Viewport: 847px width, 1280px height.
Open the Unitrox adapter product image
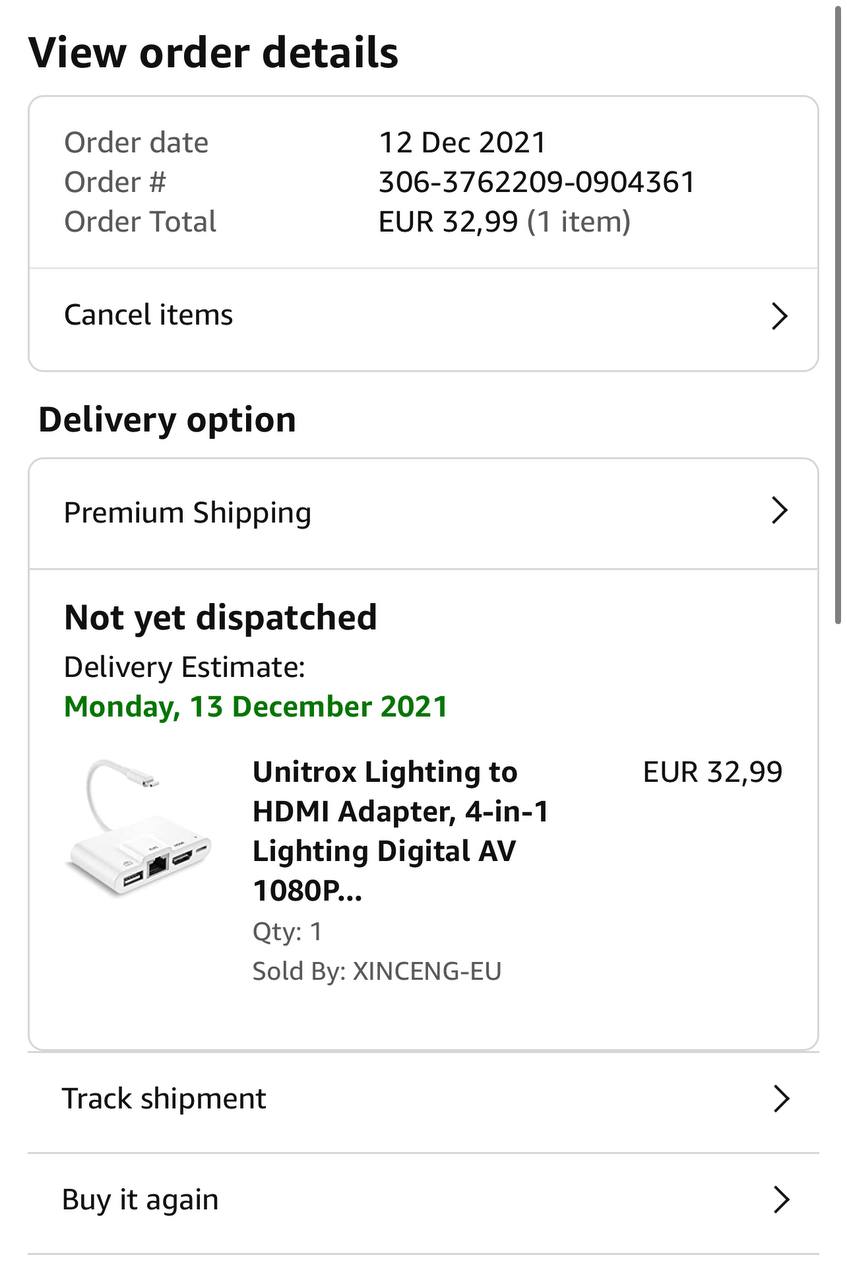(x=140, y=829)
